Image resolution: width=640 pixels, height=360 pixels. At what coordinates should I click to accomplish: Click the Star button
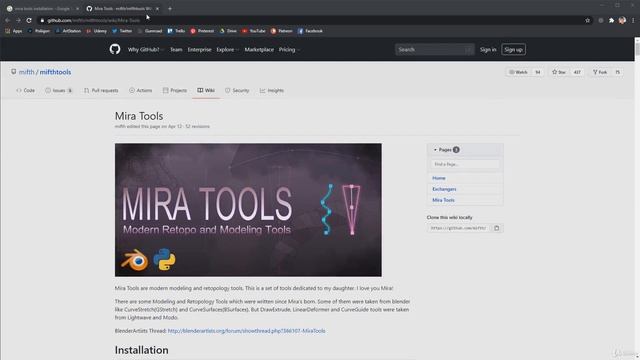(x=559, y=72)
